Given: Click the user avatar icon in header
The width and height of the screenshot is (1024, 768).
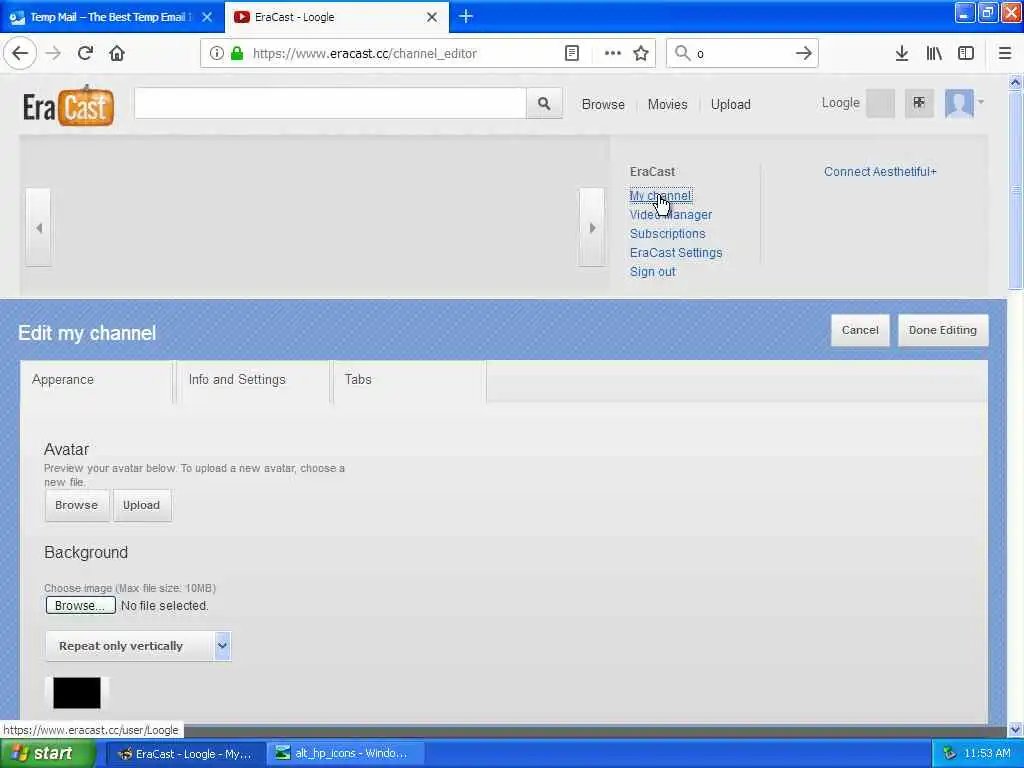Looking at the screenshot, I should point(959,103).
